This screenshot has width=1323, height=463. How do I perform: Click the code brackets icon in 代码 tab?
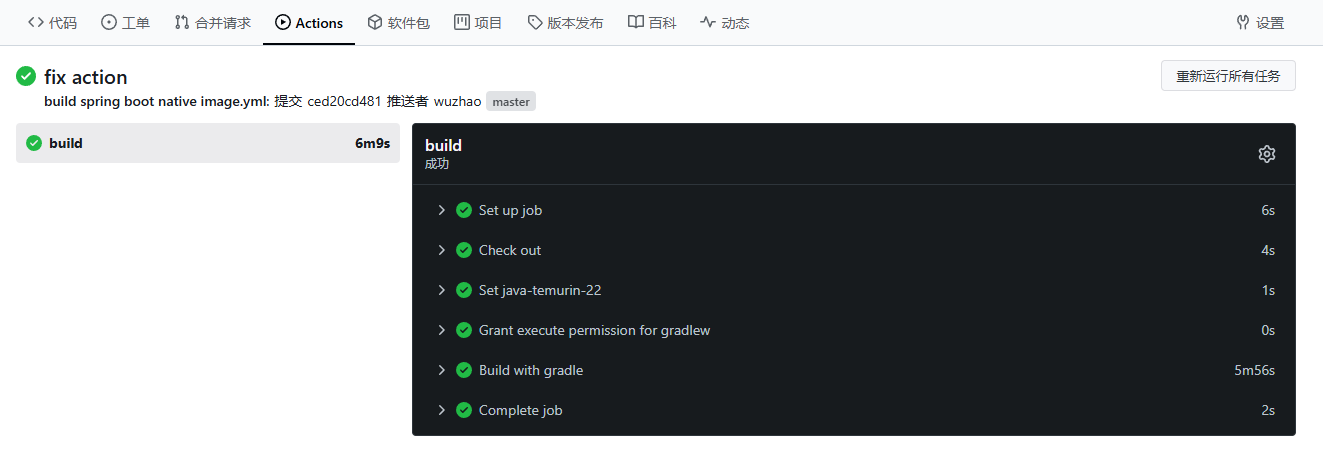(x=36, y=22)
